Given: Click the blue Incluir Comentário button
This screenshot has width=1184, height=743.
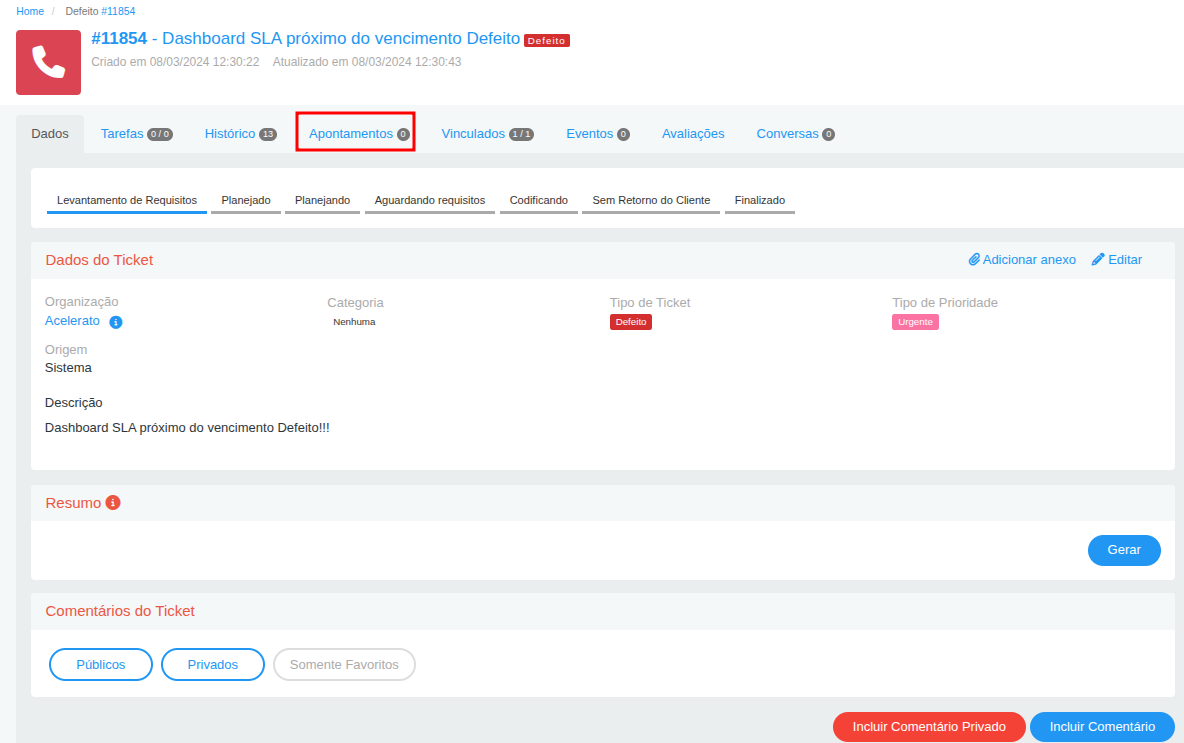Looking at the screenshot, I should pyautogui.click(x=1102, y=726).
